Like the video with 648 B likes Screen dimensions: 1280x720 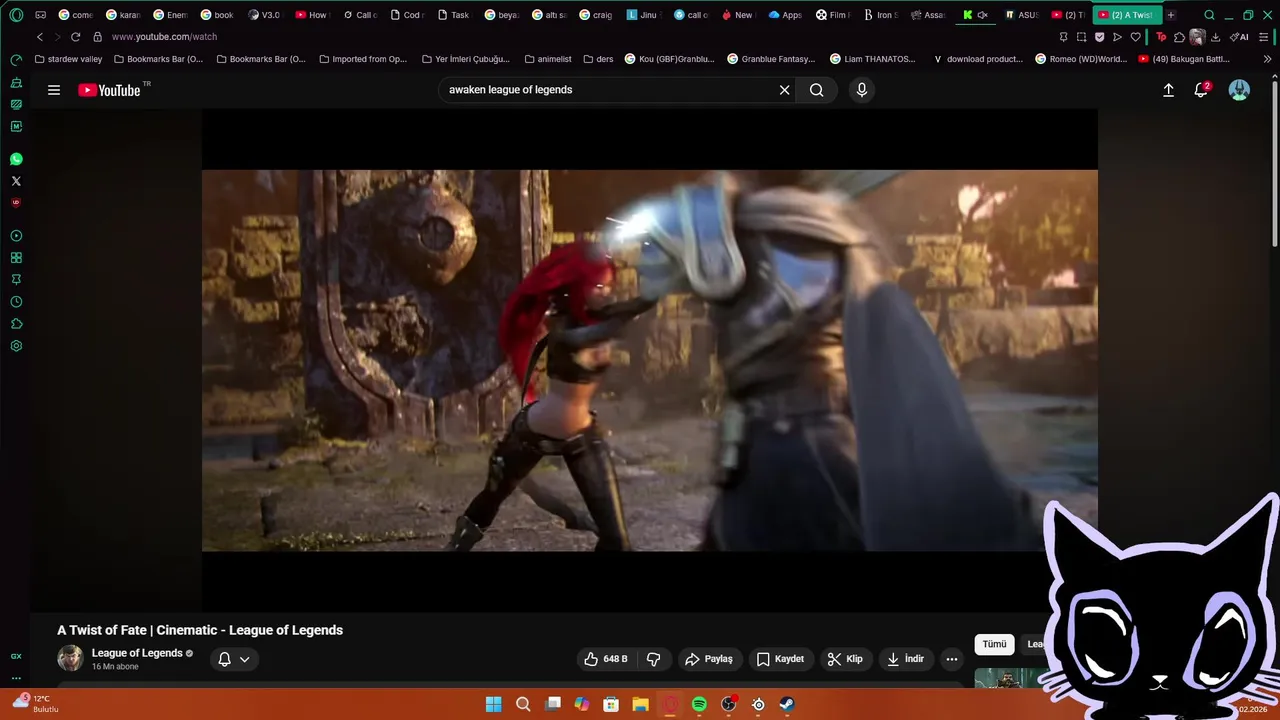[x=606, y=659]
